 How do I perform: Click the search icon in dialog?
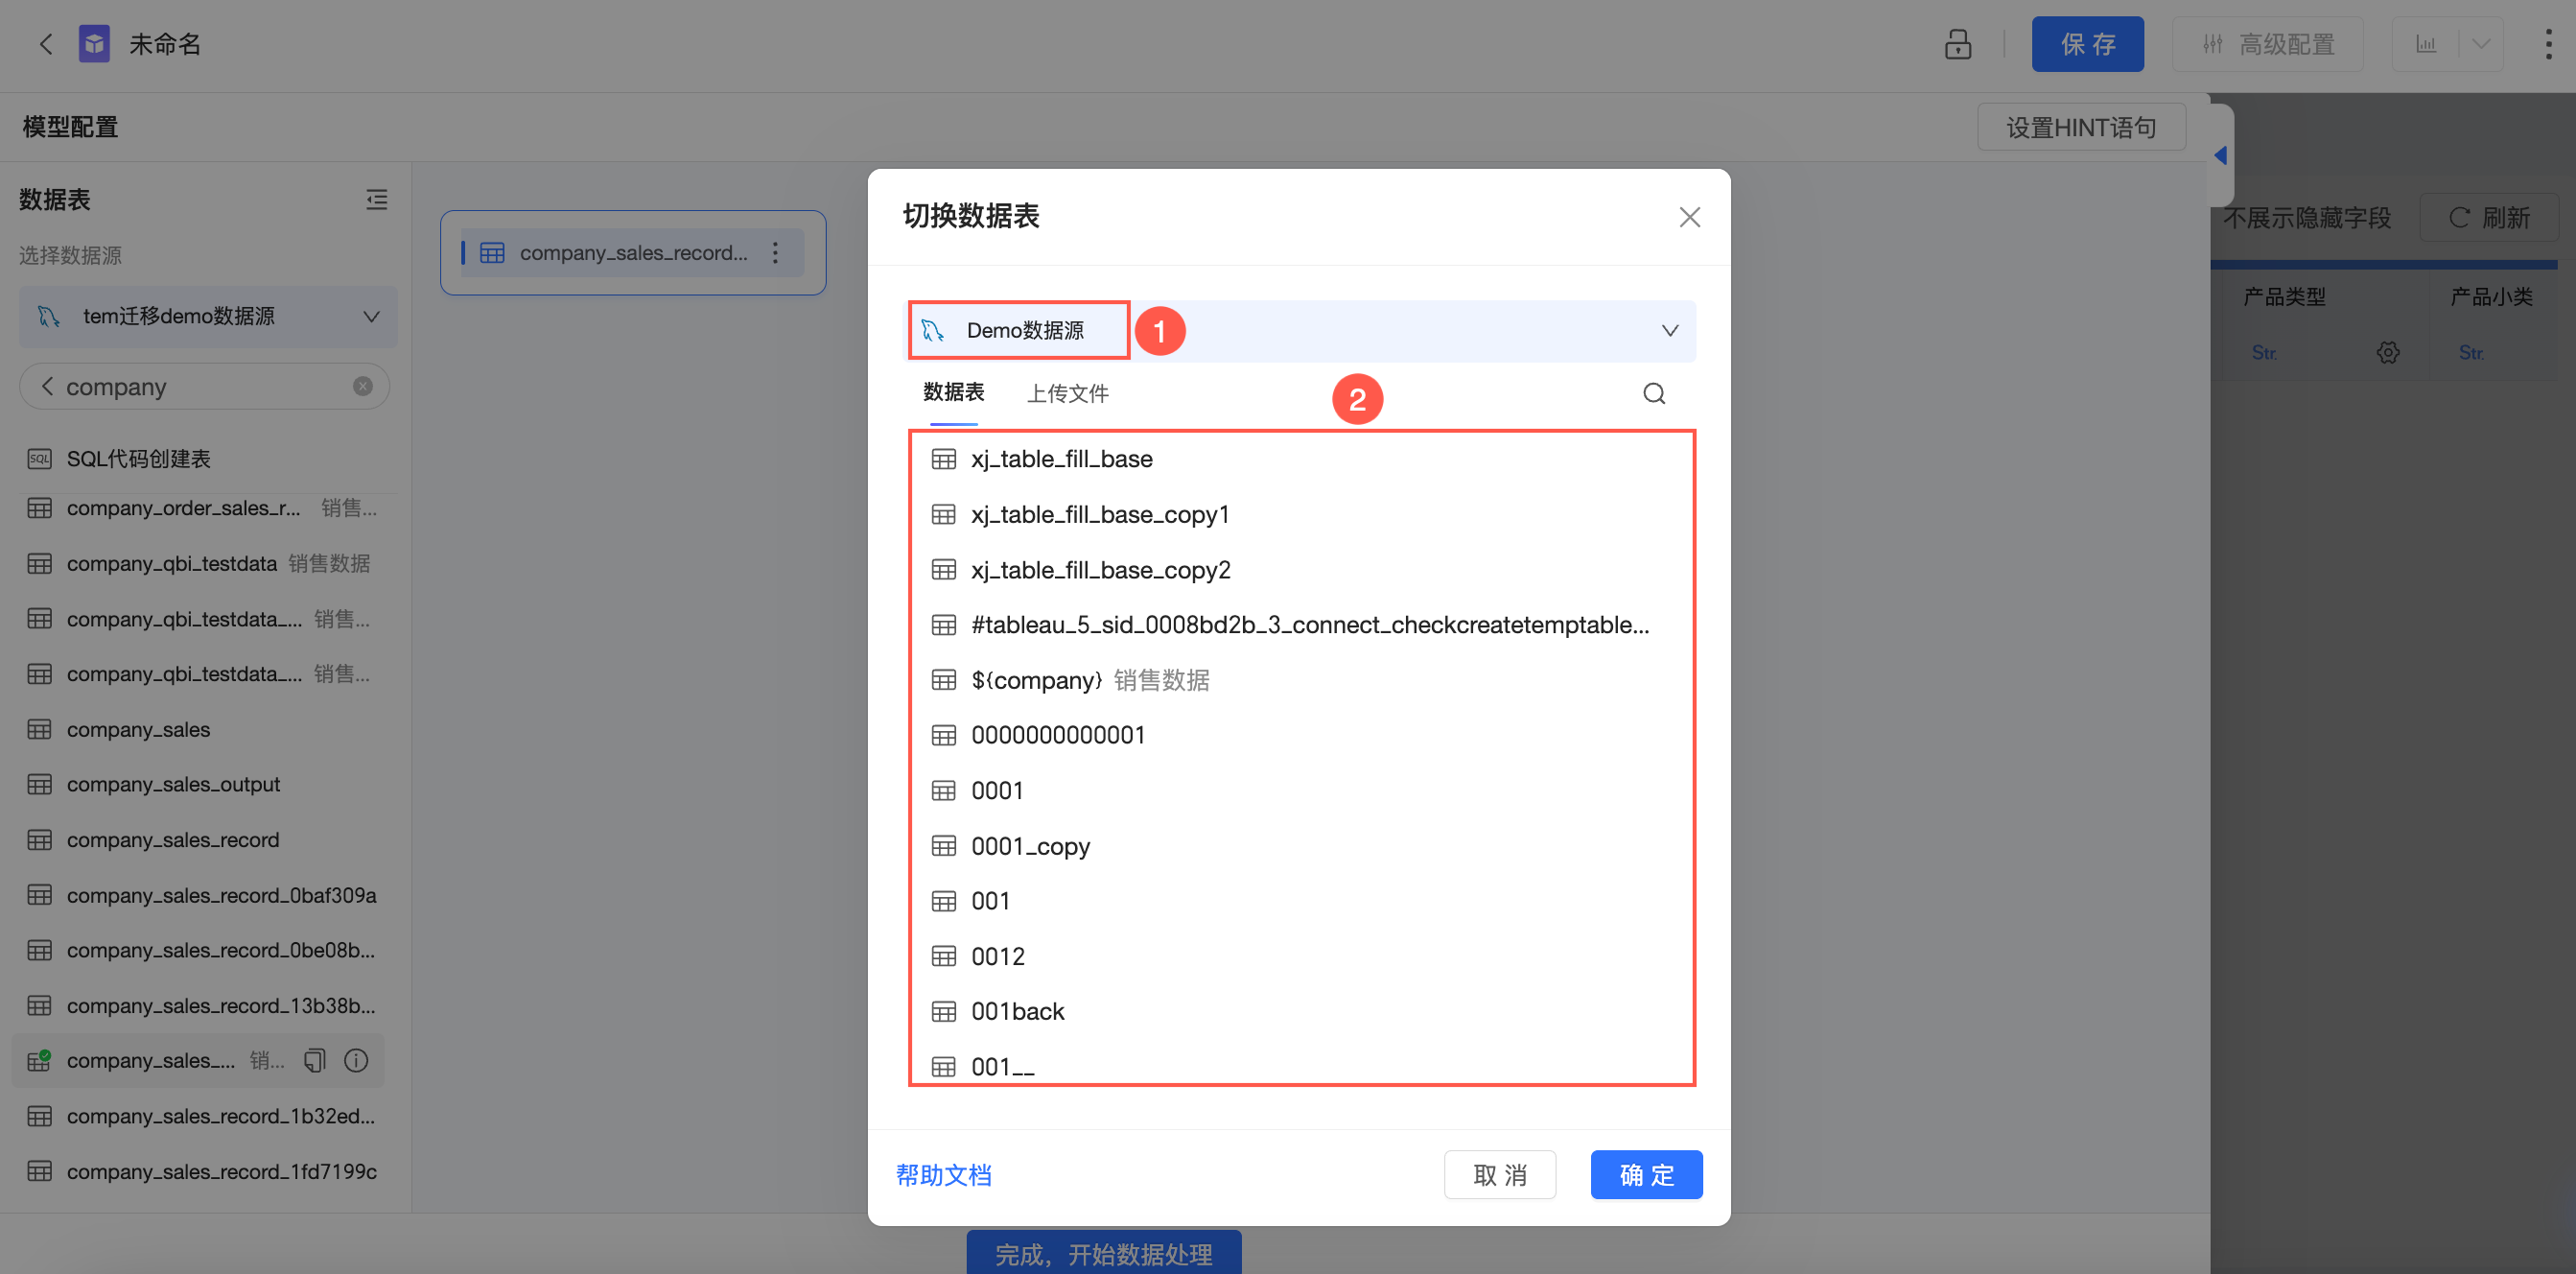tap(1653, 393)
